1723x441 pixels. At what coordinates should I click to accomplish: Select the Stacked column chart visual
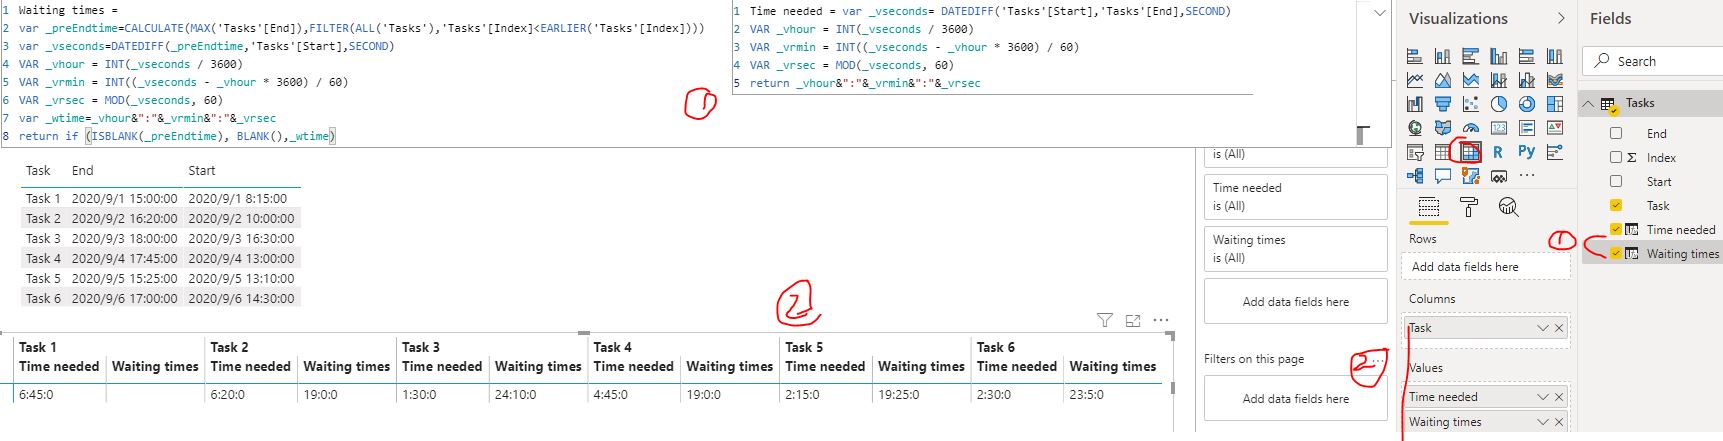pyautogui.click(x=1443, y=56)
